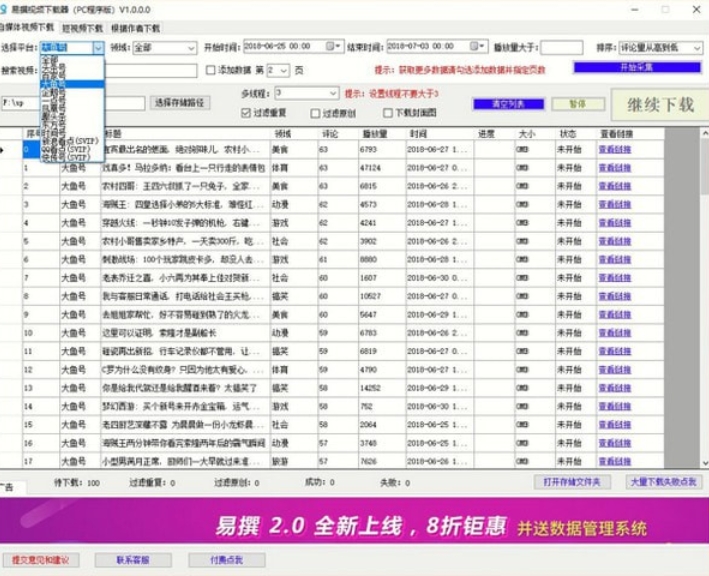This screenshot has width=709, height=576.
Task: Switch to the 短视频下载 tab
Action: point(82,28)
